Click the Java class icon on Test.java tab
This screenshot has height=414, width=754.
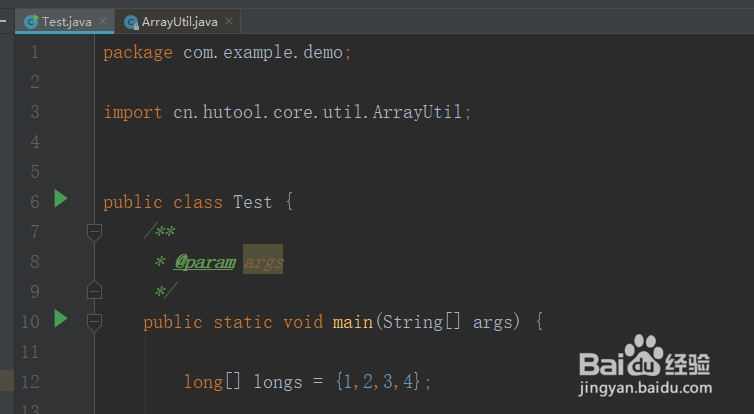point(31,21)
